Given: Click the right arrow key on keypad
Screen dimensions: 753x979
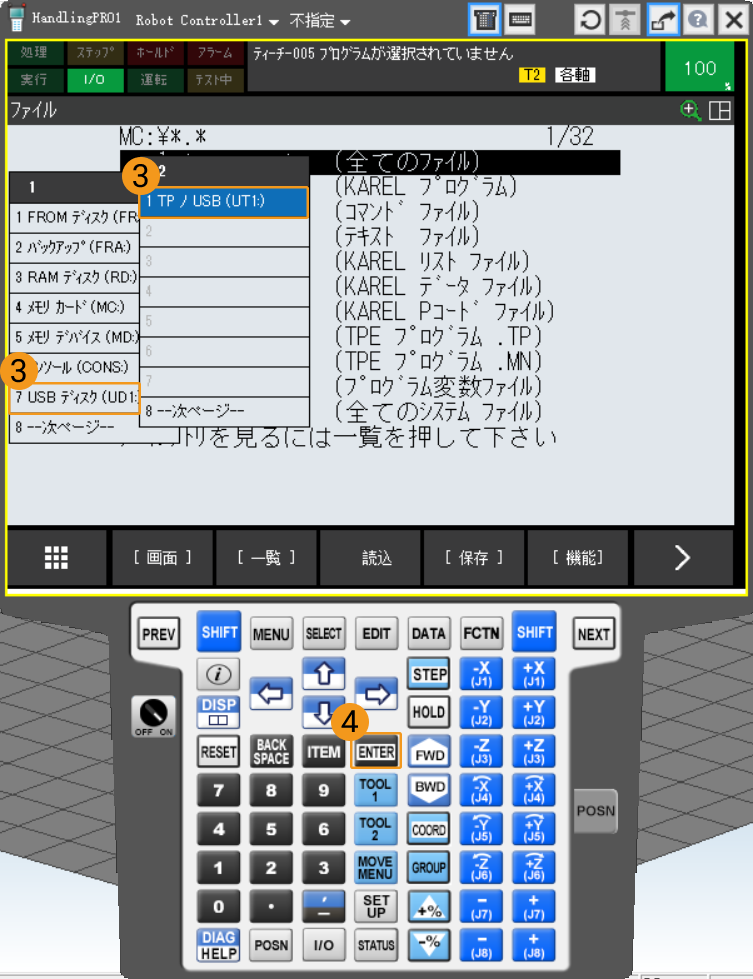Looking at the screenshot, I should 376,693.
